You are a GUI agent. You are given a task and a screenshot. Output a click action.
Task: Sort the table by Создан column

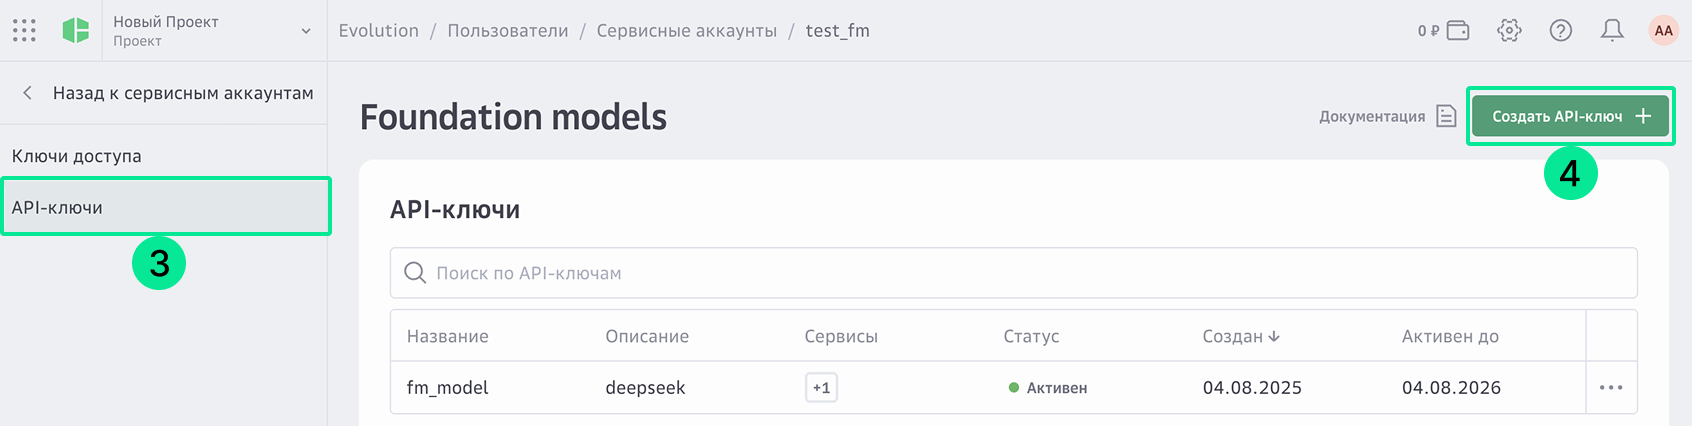pos(1240,337)
